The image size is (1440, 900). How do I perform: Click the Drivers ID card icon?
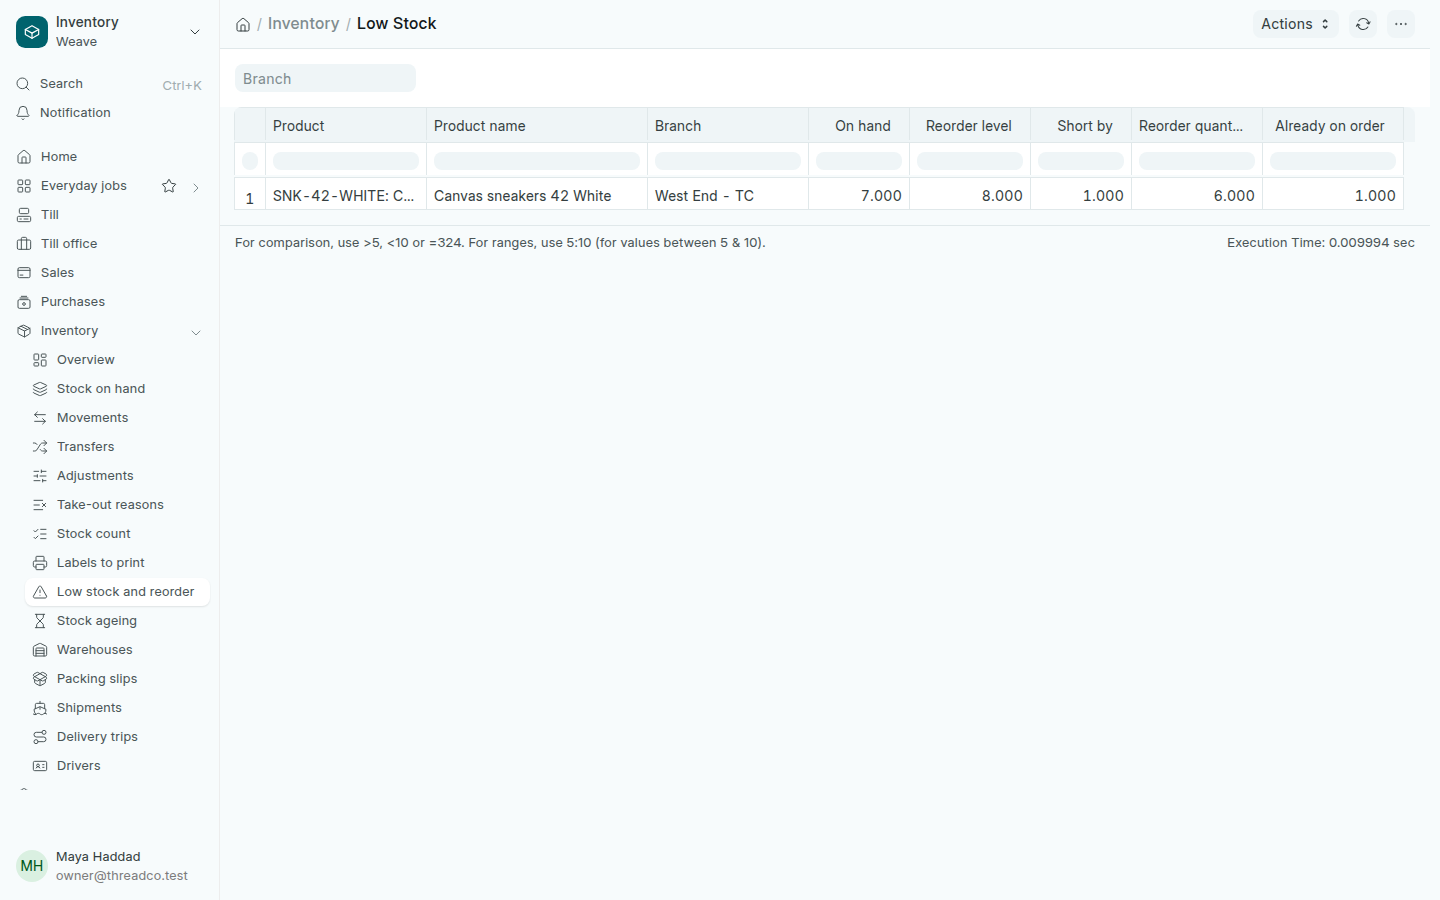pos(40,766)
